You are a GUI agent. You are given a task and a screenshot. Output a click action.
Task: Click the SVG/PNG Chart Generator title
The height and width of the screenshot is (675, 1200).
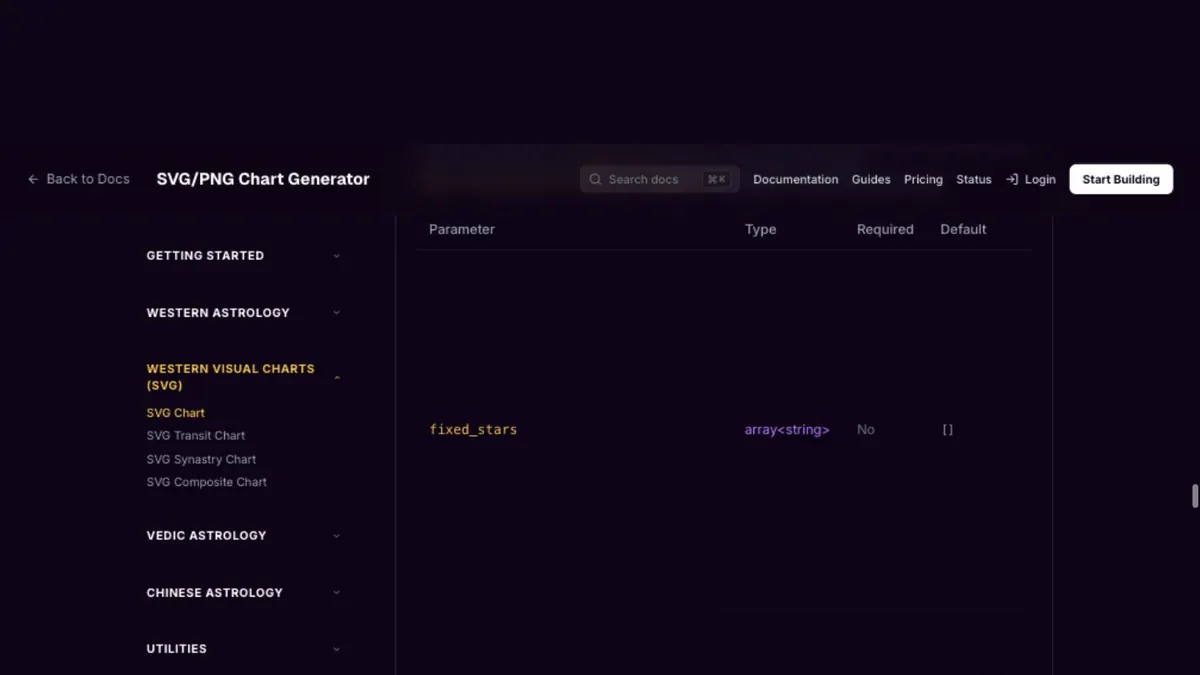[x=263, y=179]
